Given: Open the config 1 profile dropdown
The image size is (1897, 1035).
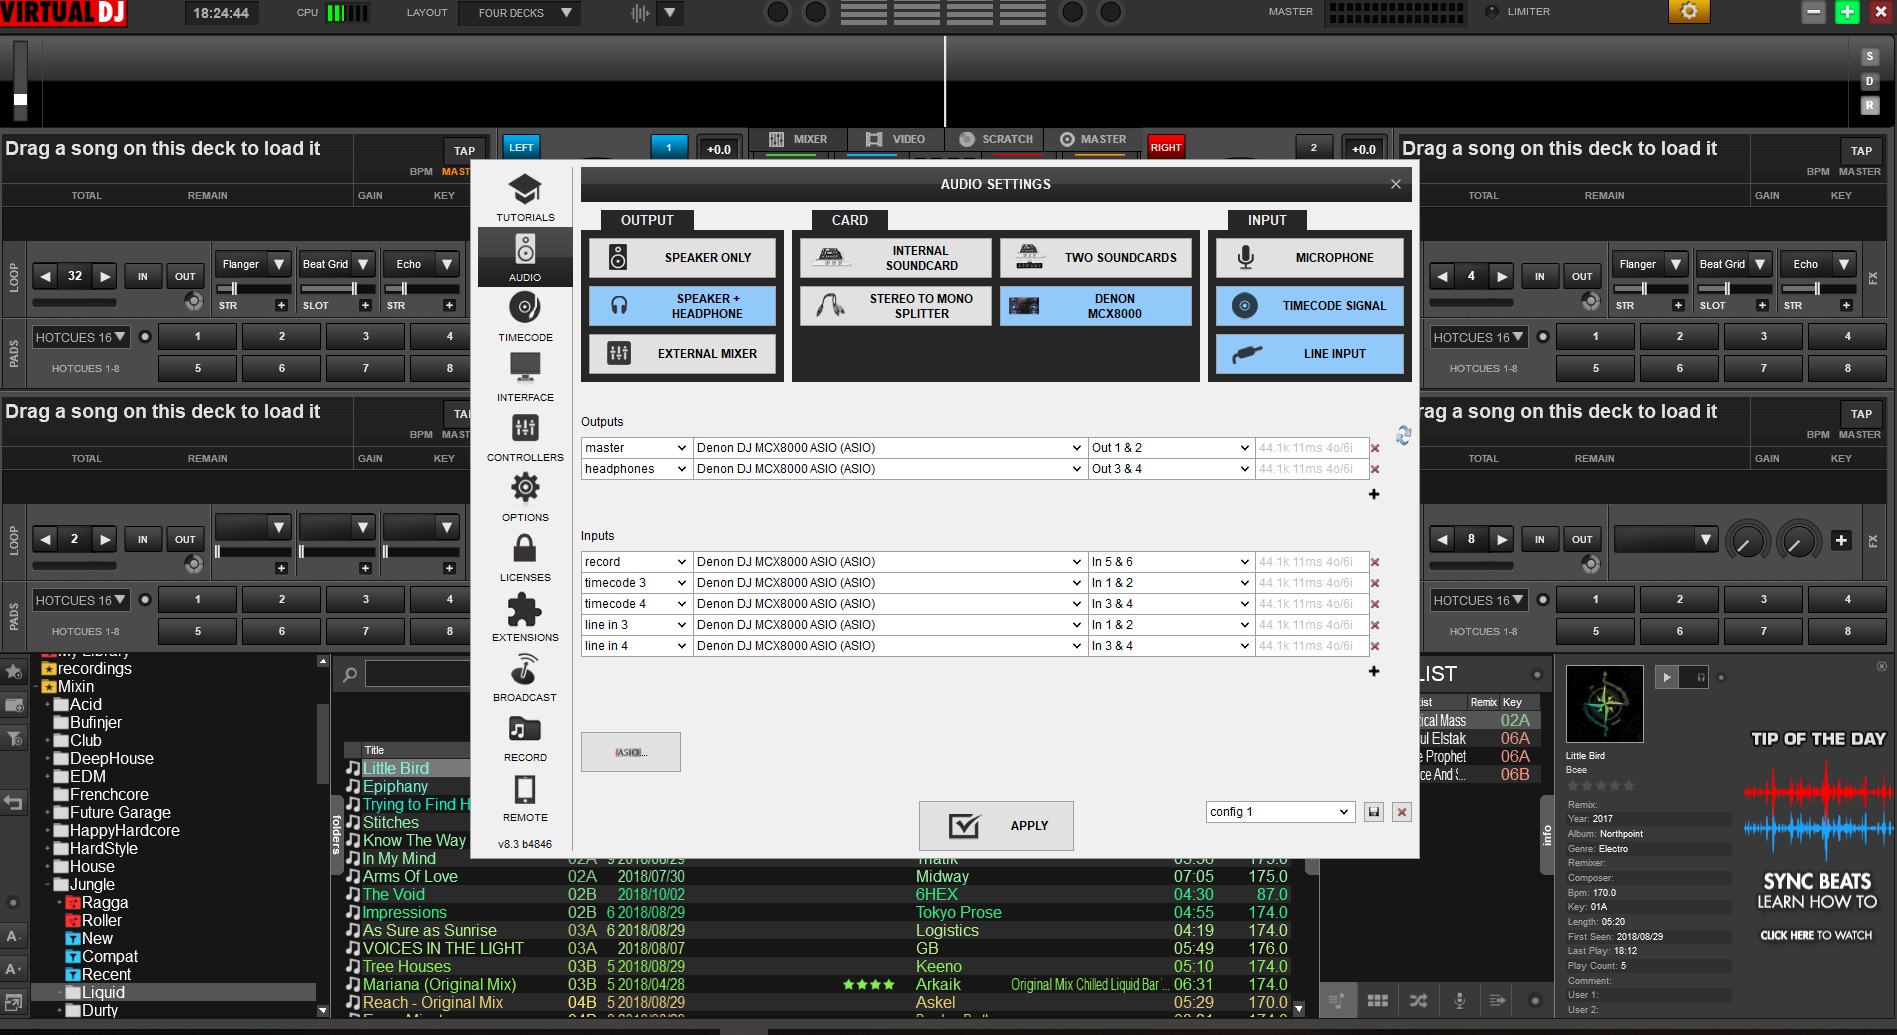Looking at the screenshot, I should 1280,812.
